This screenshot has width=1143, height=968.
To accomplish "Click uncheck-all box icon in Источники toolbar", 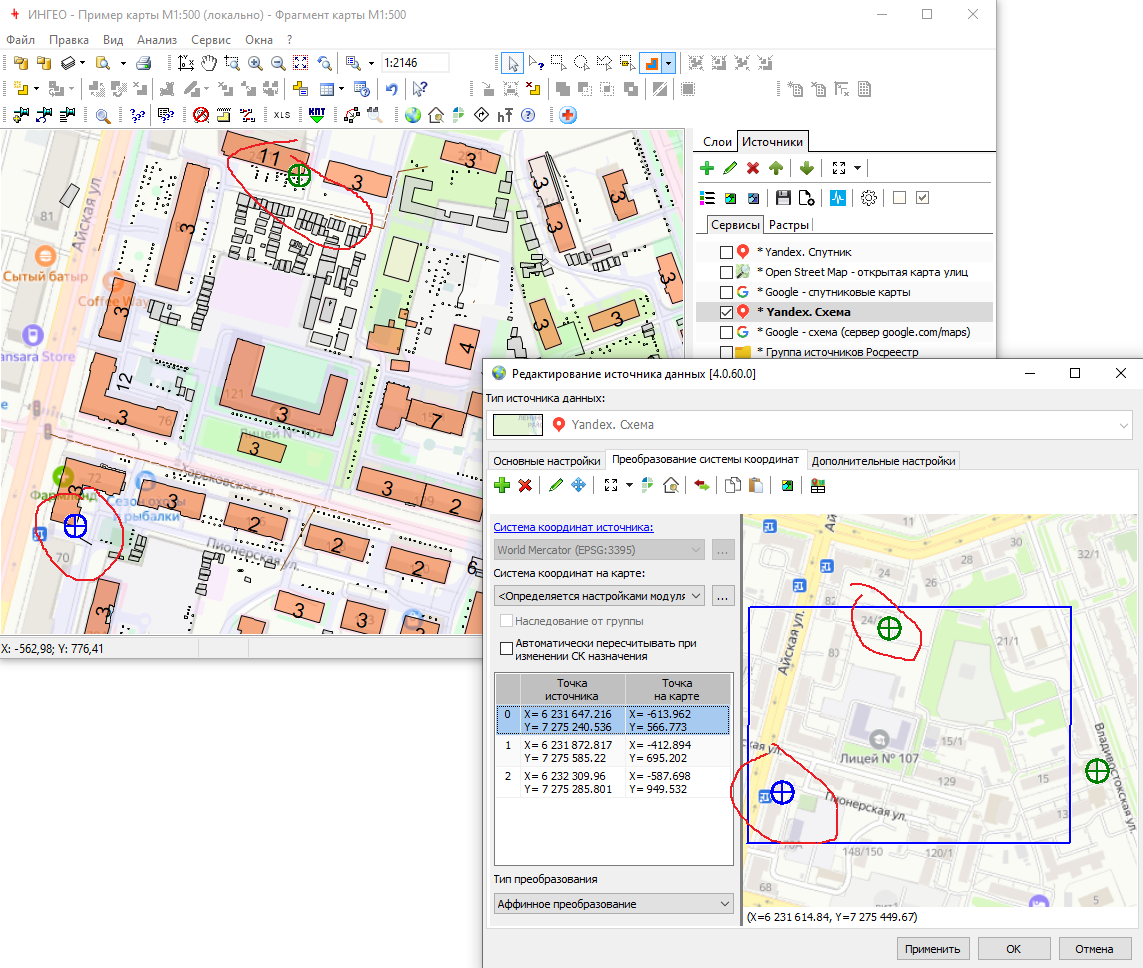I will coord(900,198).
